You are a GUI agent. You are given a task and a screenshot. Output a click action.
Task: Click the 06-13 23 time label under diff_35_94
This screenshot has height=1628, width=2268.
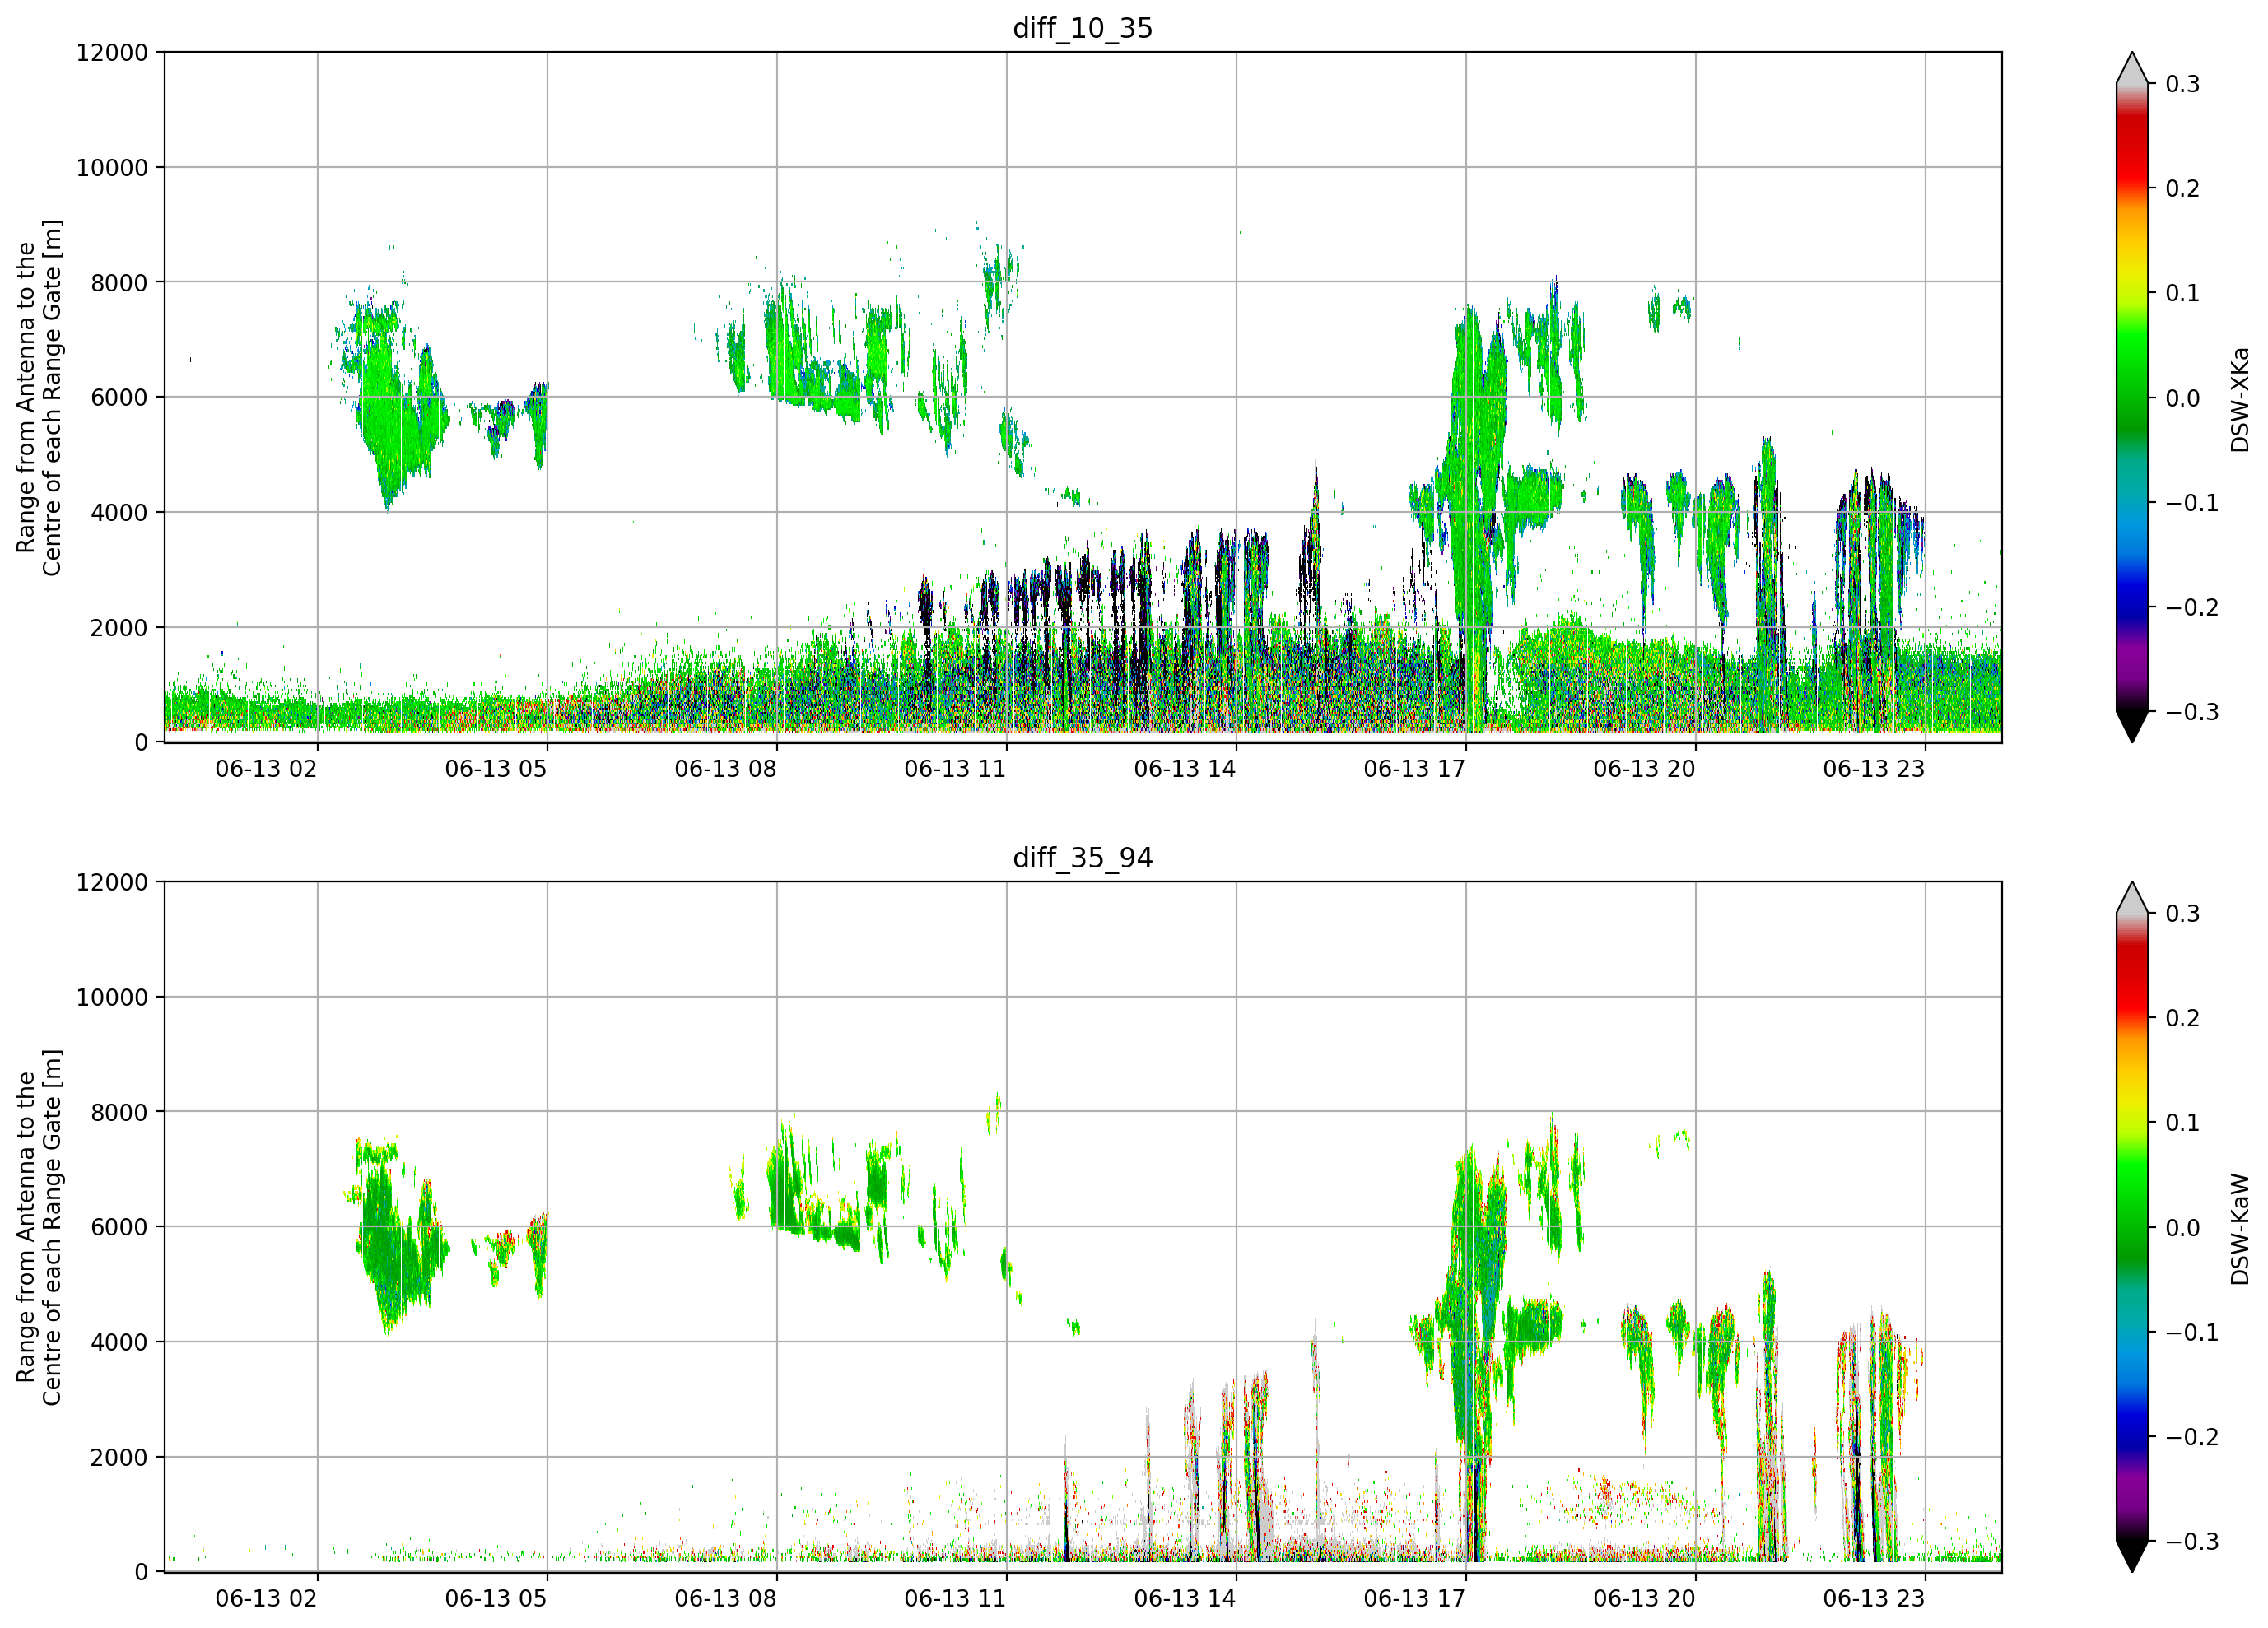pos(1874,1599)
